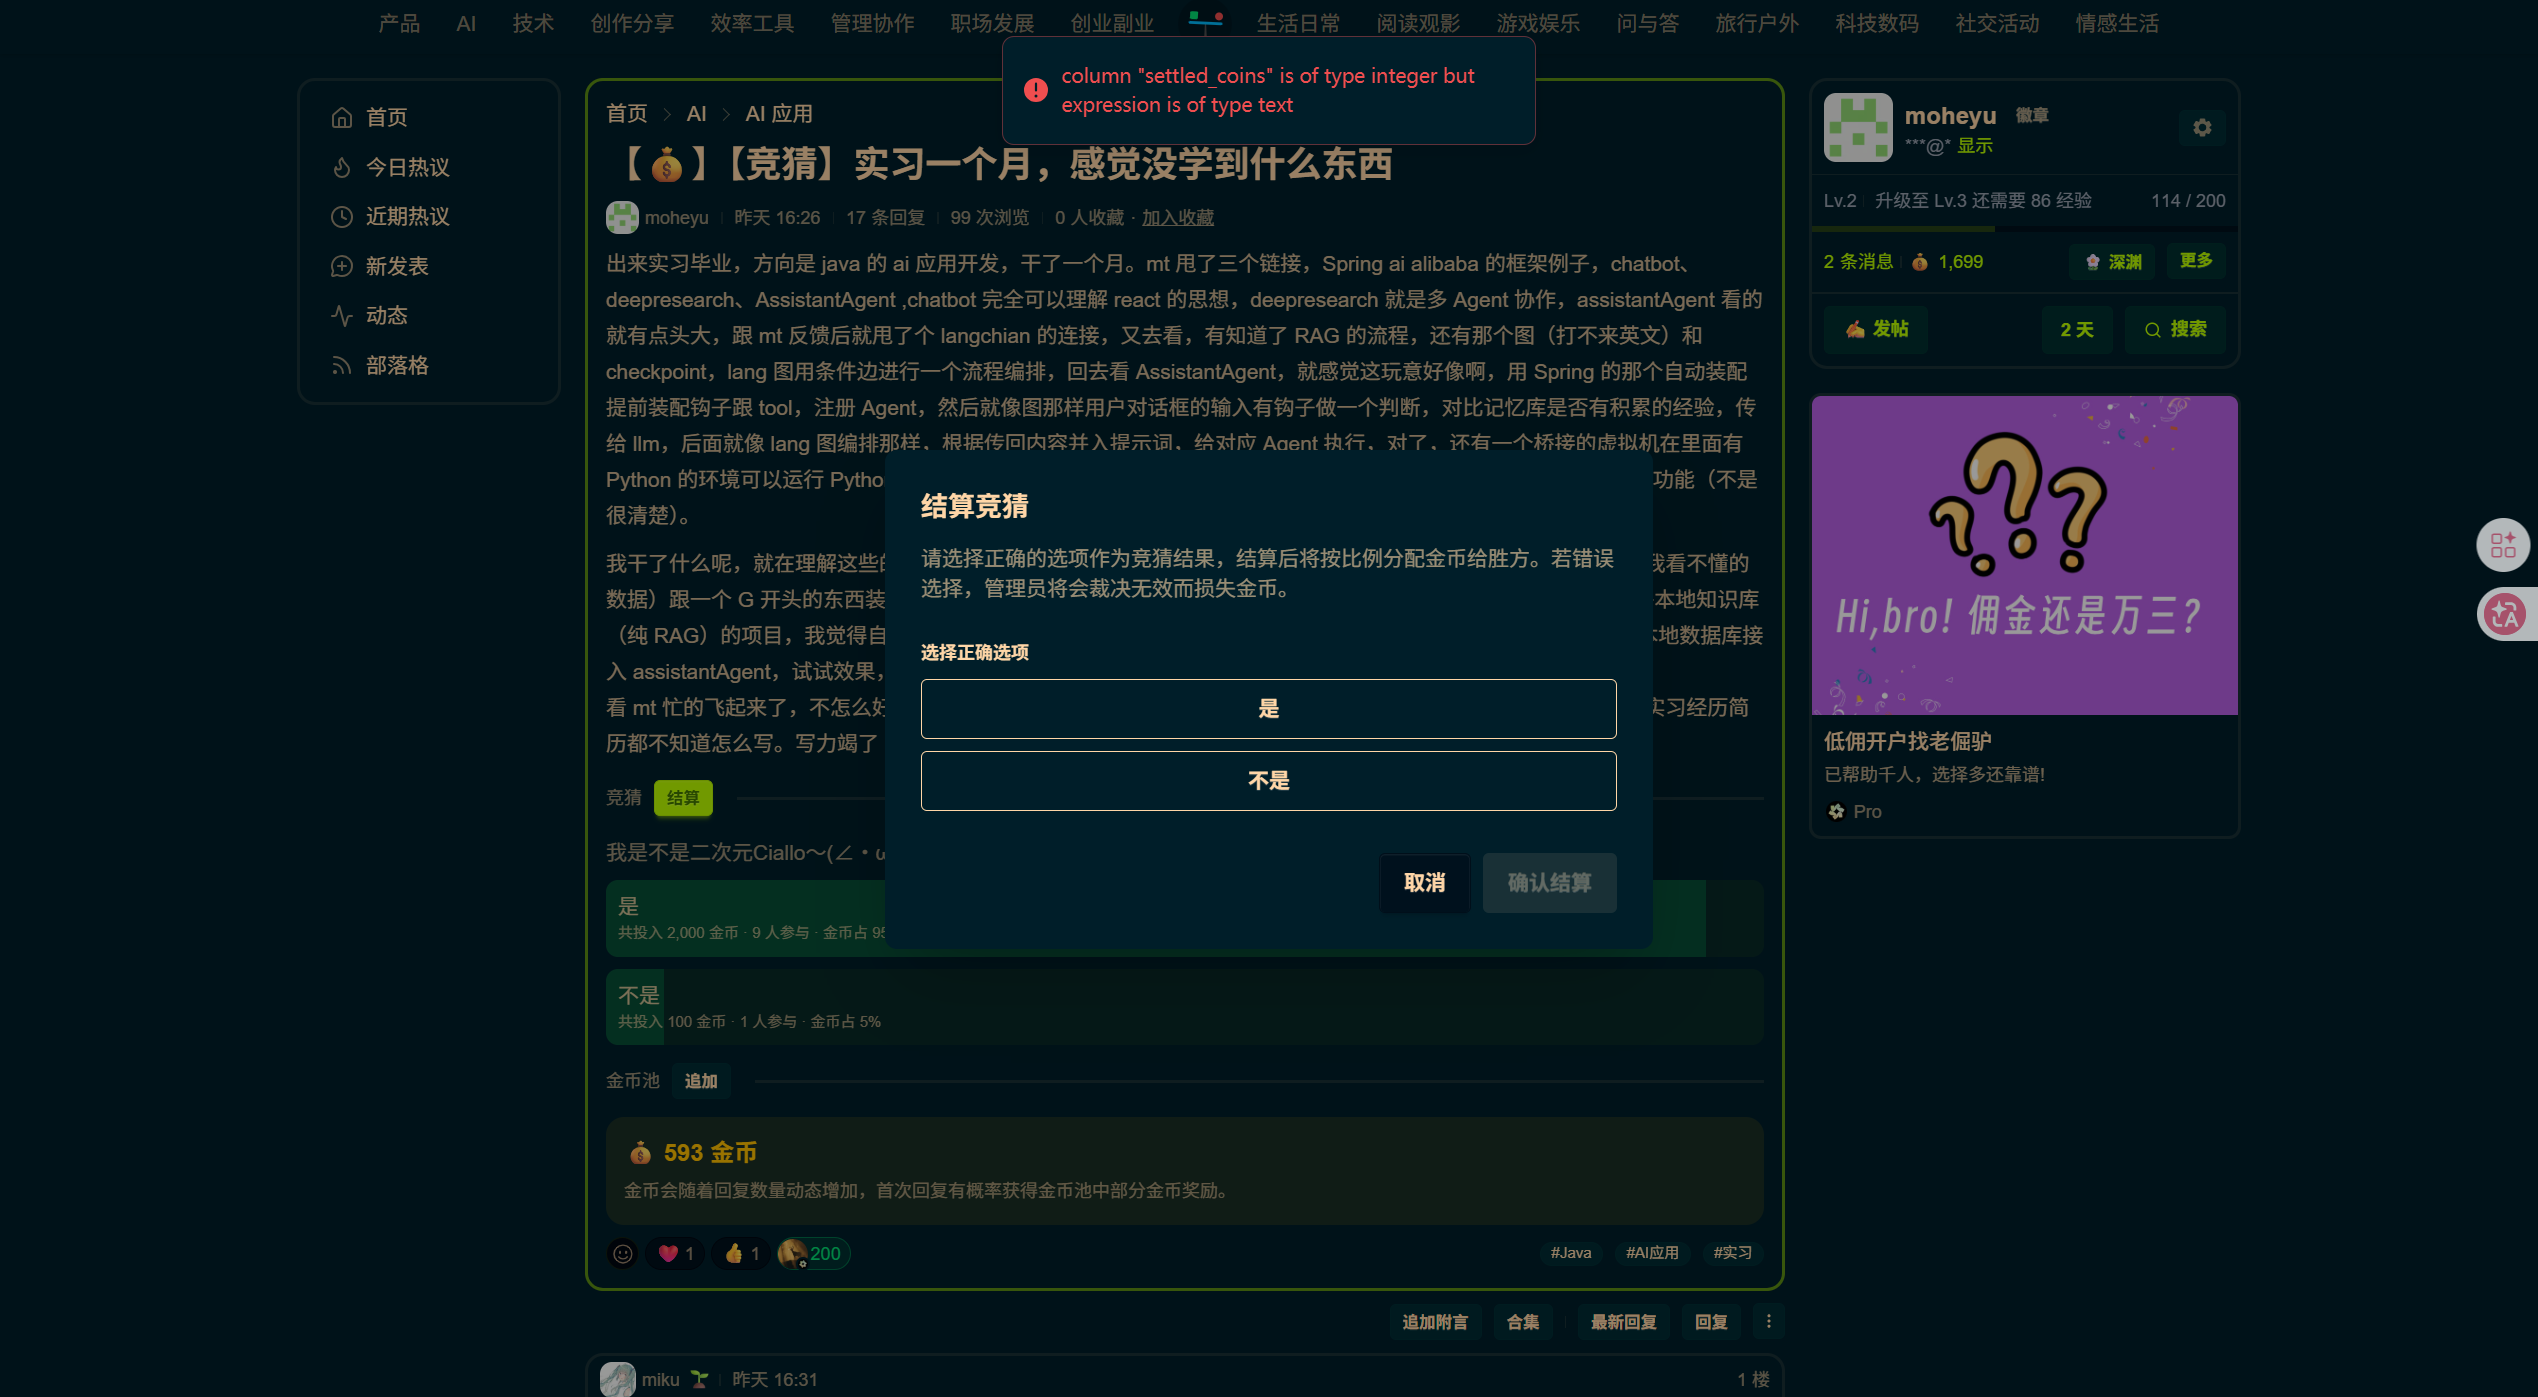The image size is (2538, 1397).
Task: Open 更多 in profile card
Action: [x=2196, y=261]
